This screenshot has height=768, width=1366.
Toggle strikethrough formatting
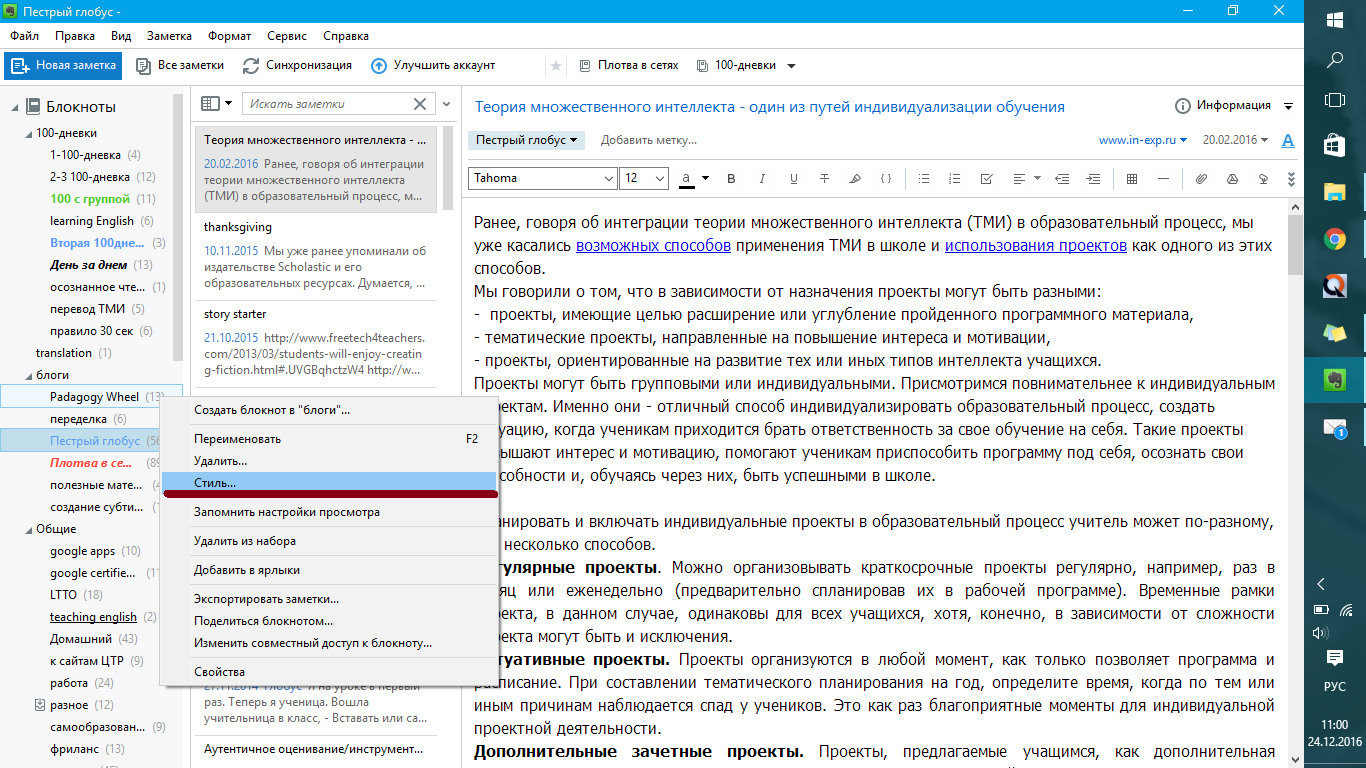pyautogui.click(x=824, y=179)
